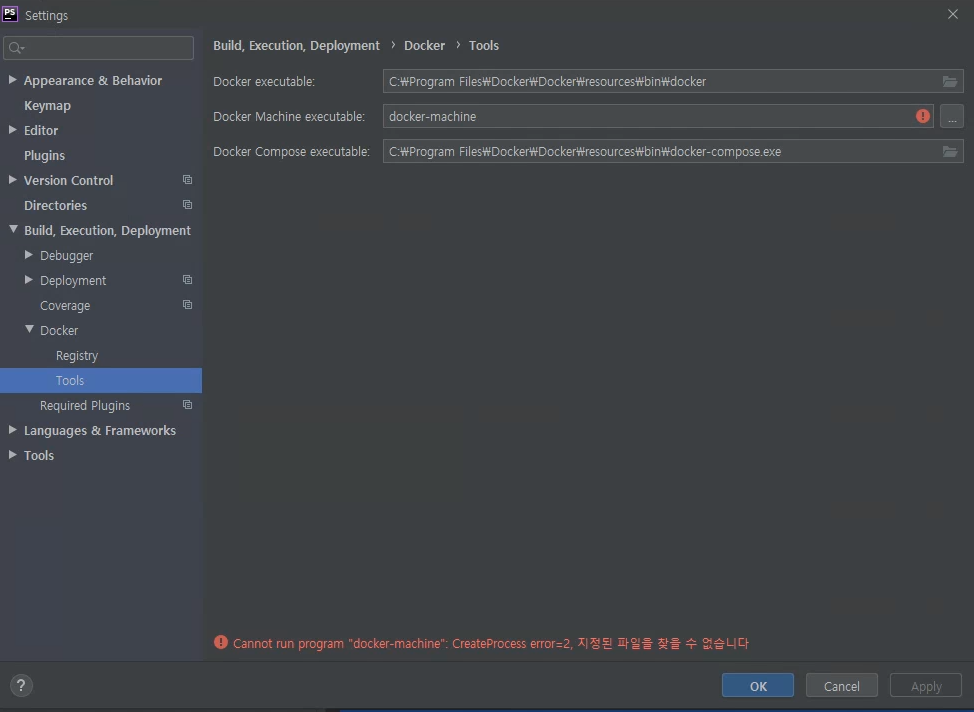Click the project-level icon beside Directories
This screenshot has height=712, width=974.
click(x=187, y=204)
